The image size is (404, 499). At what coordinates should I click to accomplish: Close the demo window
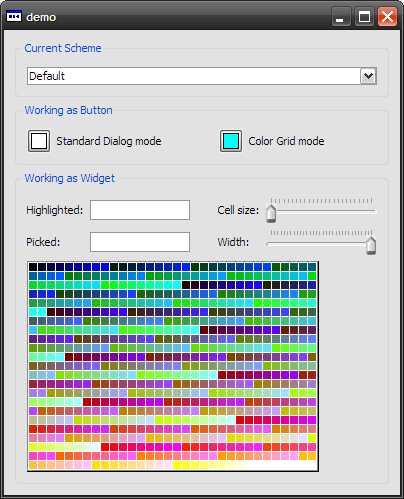(387, 17)
